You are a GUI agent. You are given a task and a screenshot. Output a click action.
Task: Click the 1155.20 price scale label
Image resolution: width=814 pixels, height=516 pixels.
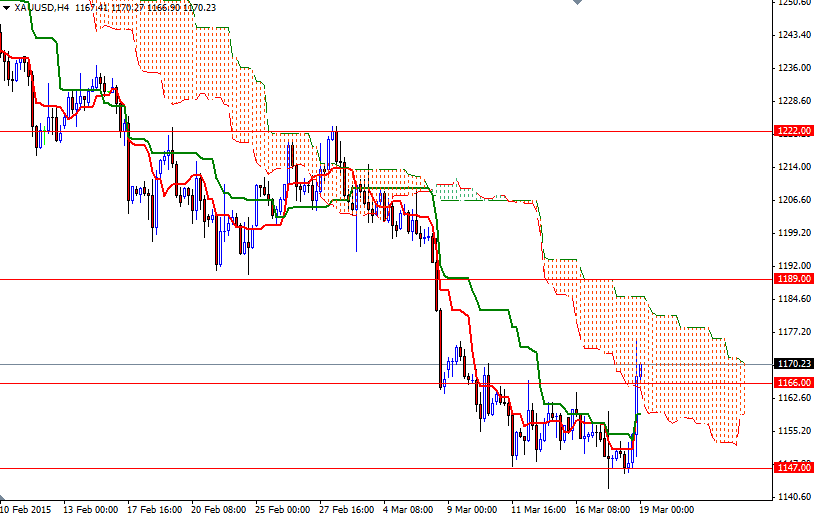(794, 430)
